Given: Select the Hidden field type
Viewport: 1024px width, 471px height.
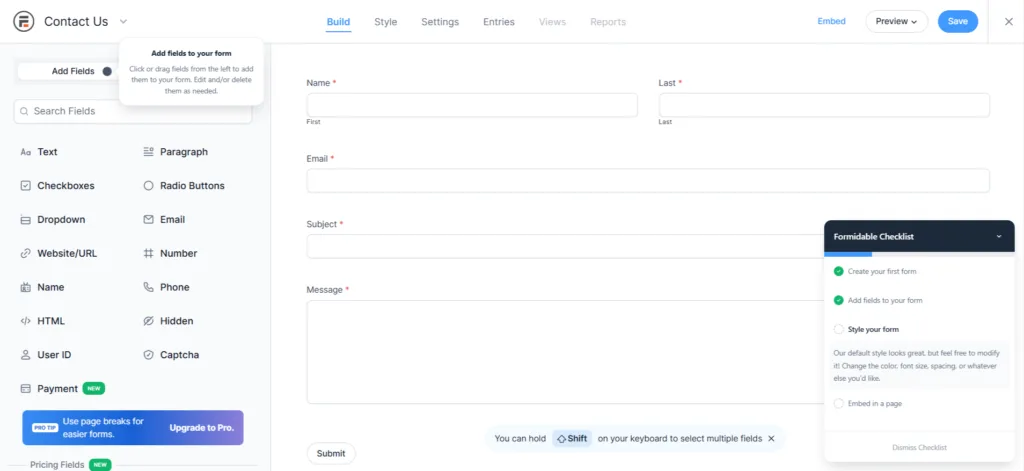Looking at the screenshot, I should coord(168,321).
